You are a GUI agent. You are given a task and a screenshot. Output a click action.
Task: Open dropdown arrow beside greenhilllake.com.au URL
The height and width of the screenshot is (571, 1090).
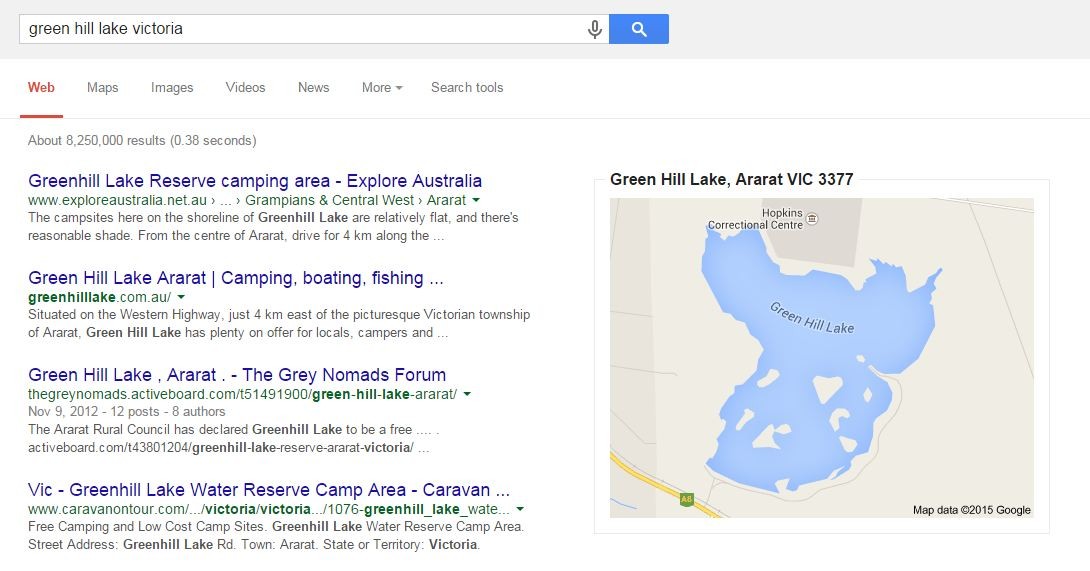coord(181,297)
